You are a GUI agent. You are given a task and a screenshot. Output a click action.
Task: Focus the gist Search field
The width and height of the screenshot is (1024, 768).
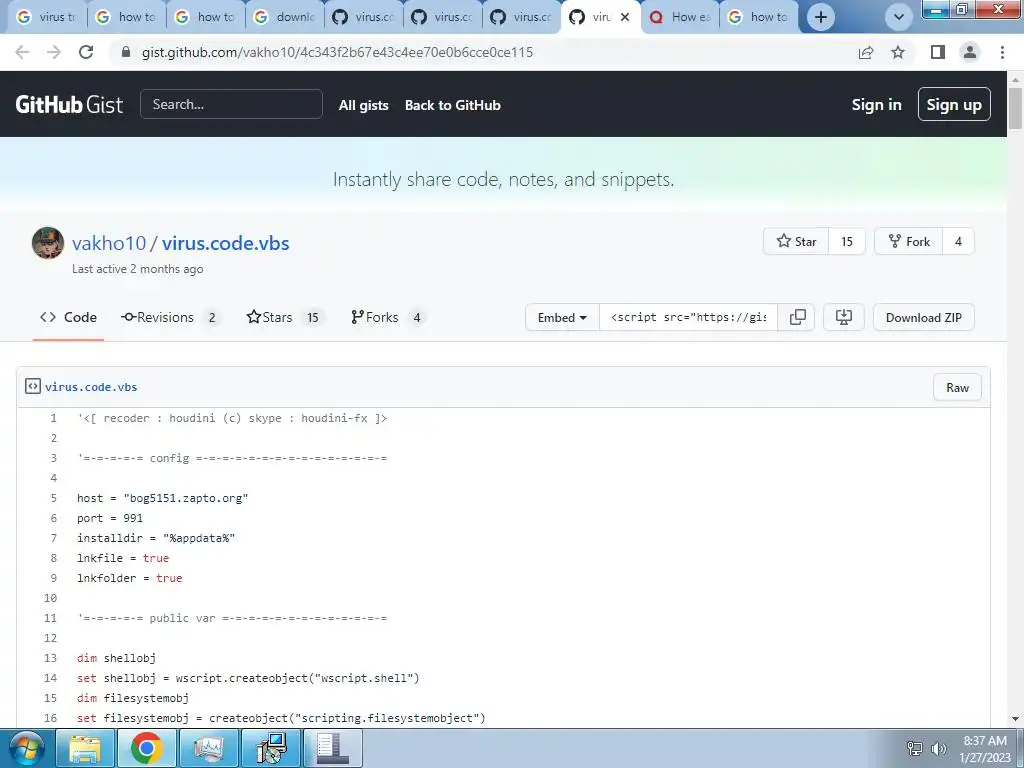point(231,104)
